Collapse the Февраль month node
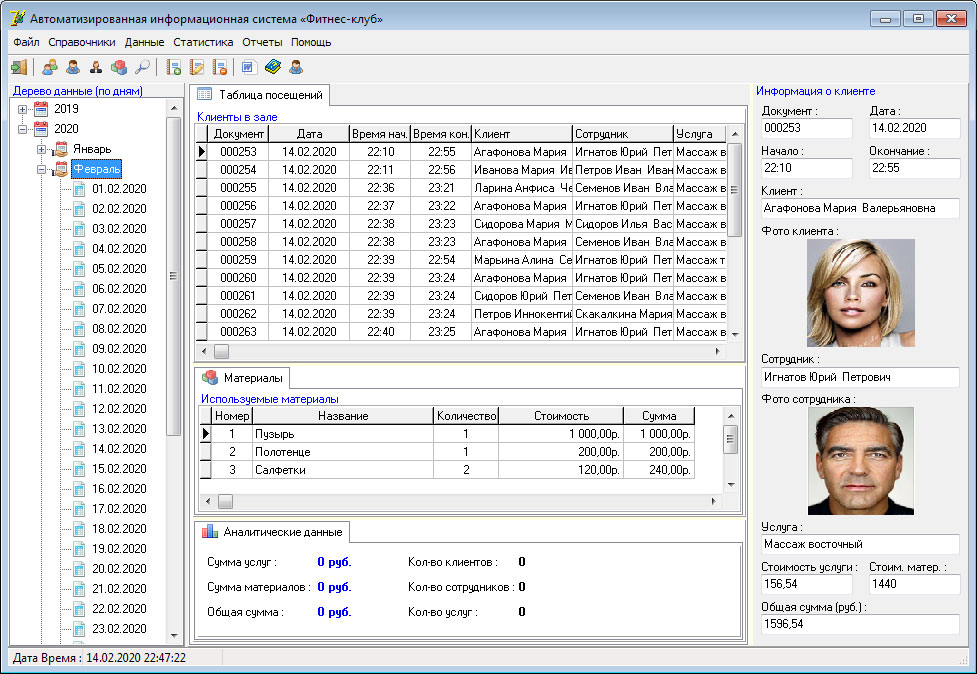 (42, 169)
